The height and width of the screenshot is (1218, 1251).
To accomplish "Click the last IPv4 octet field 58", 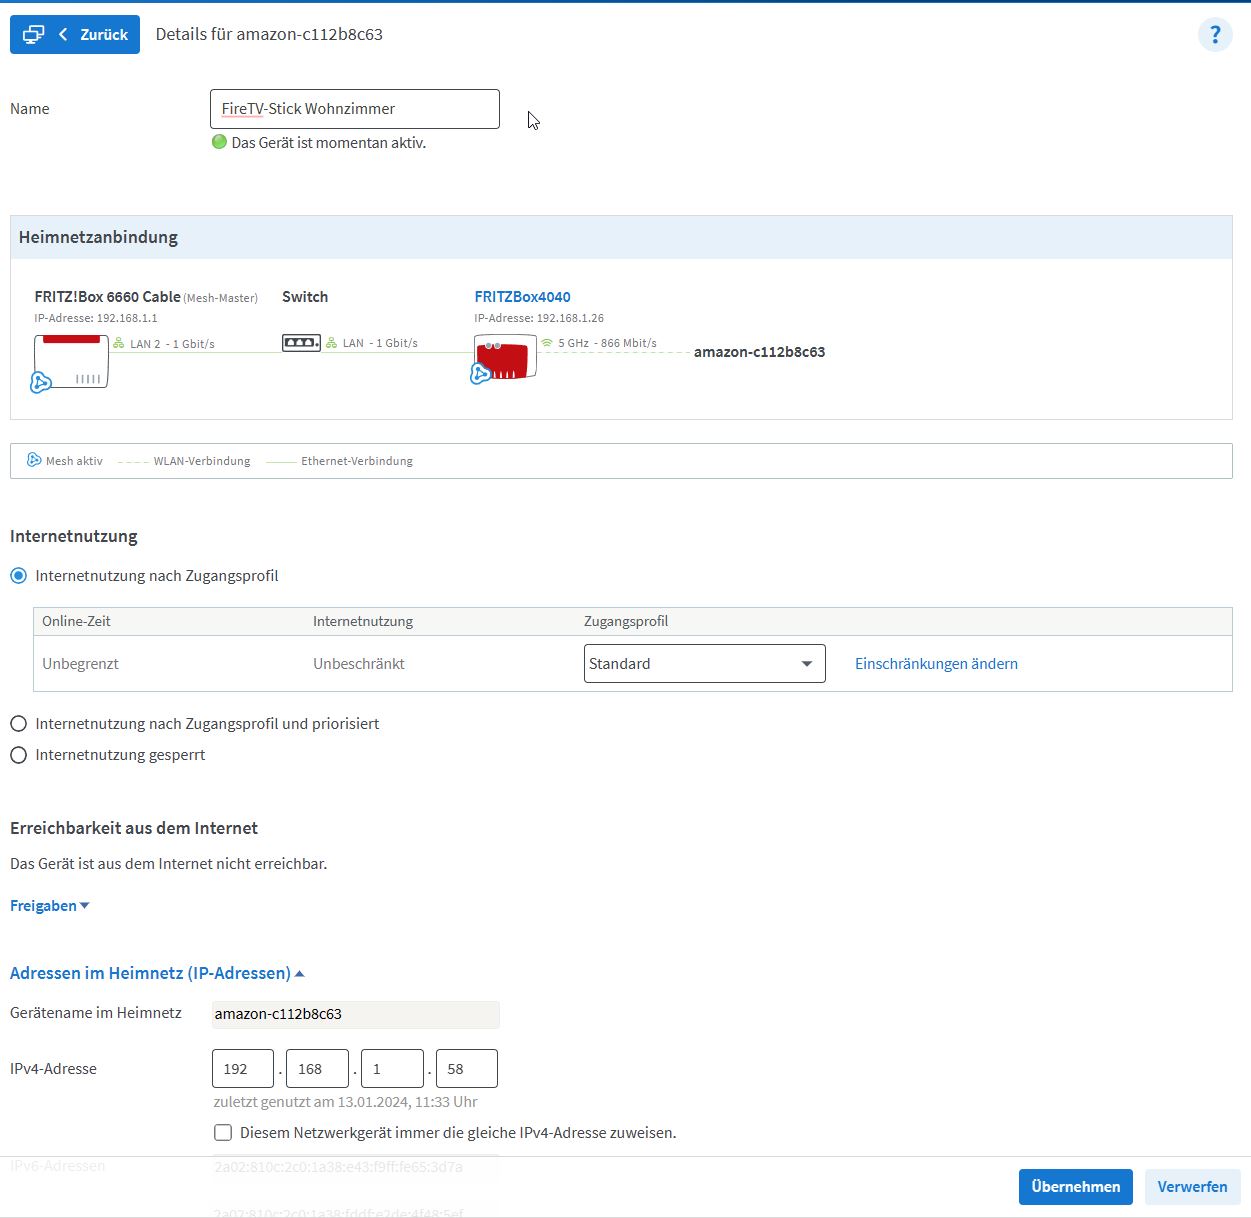I will [x=466, y=1069].
